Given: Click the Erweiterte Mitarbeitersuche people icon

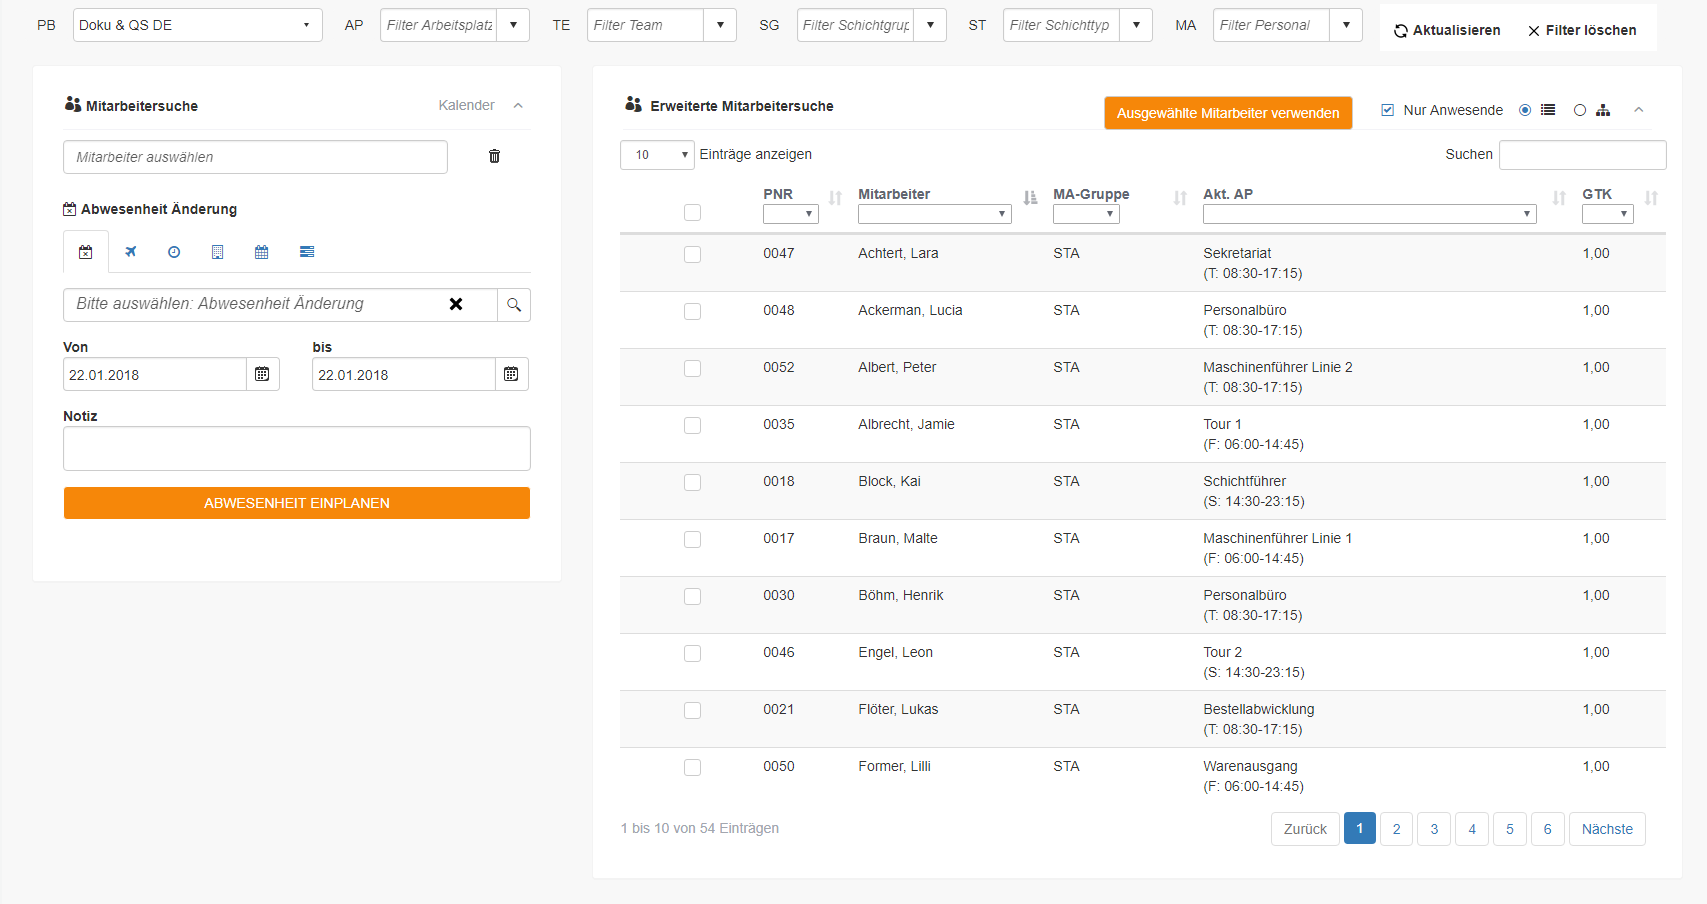Looking at the screenshot, I should click(633, 104).
